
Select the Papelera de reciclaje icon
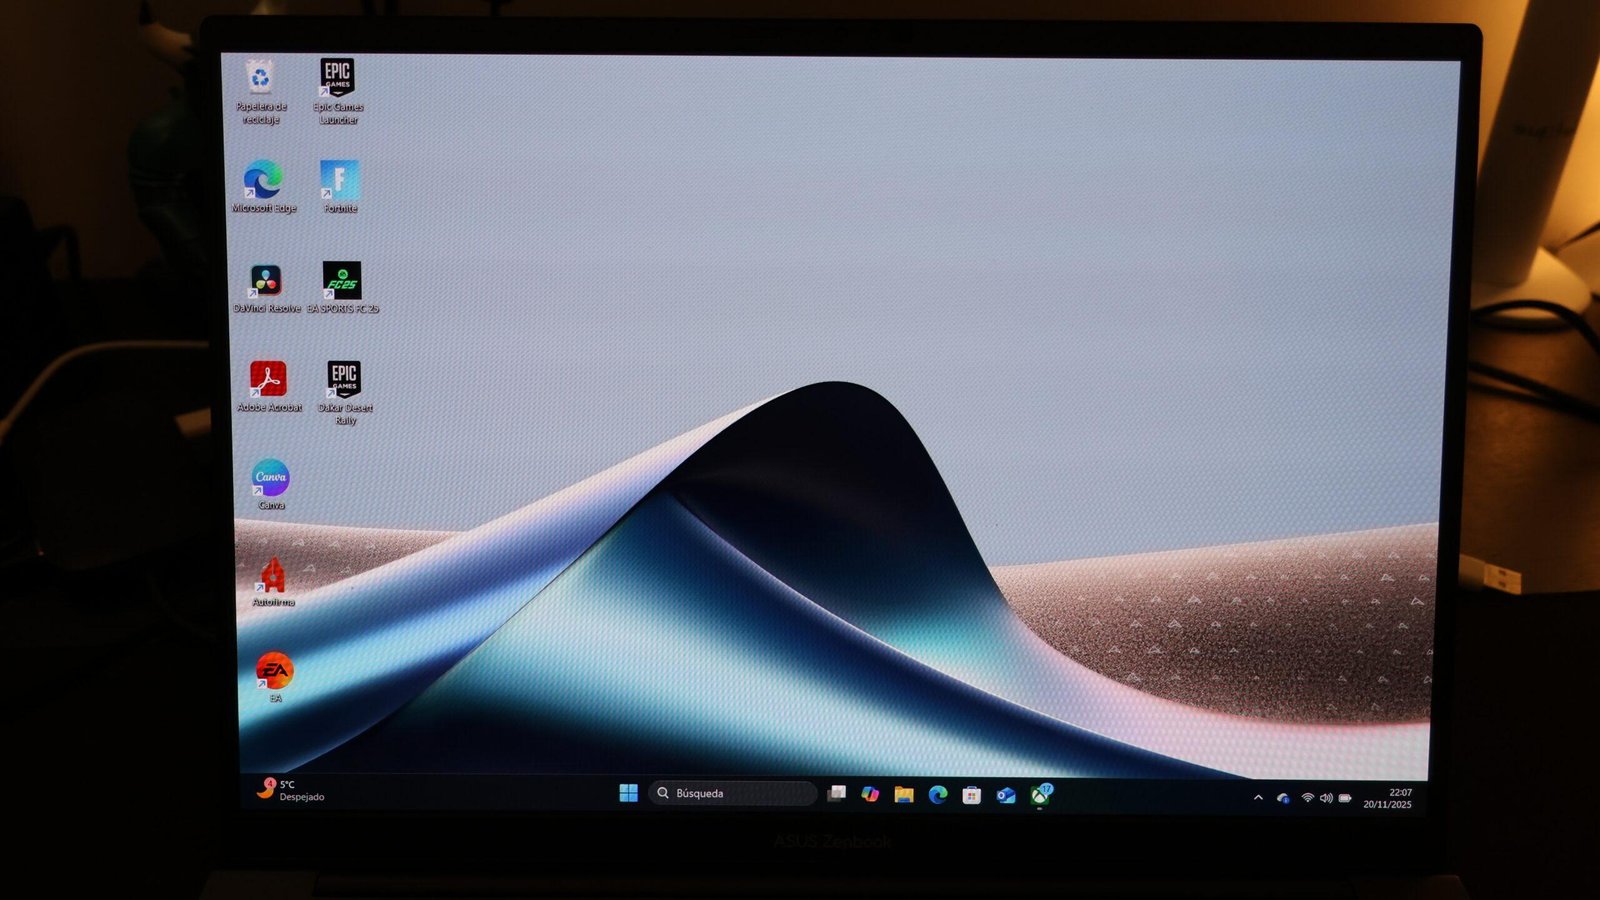click(260, 78)
